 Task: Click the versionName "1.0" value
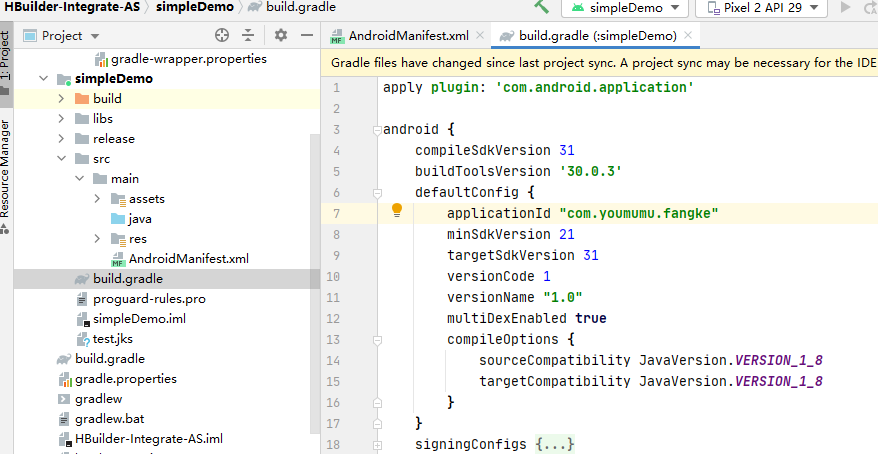pyautogui.click(x=563, y=297)
